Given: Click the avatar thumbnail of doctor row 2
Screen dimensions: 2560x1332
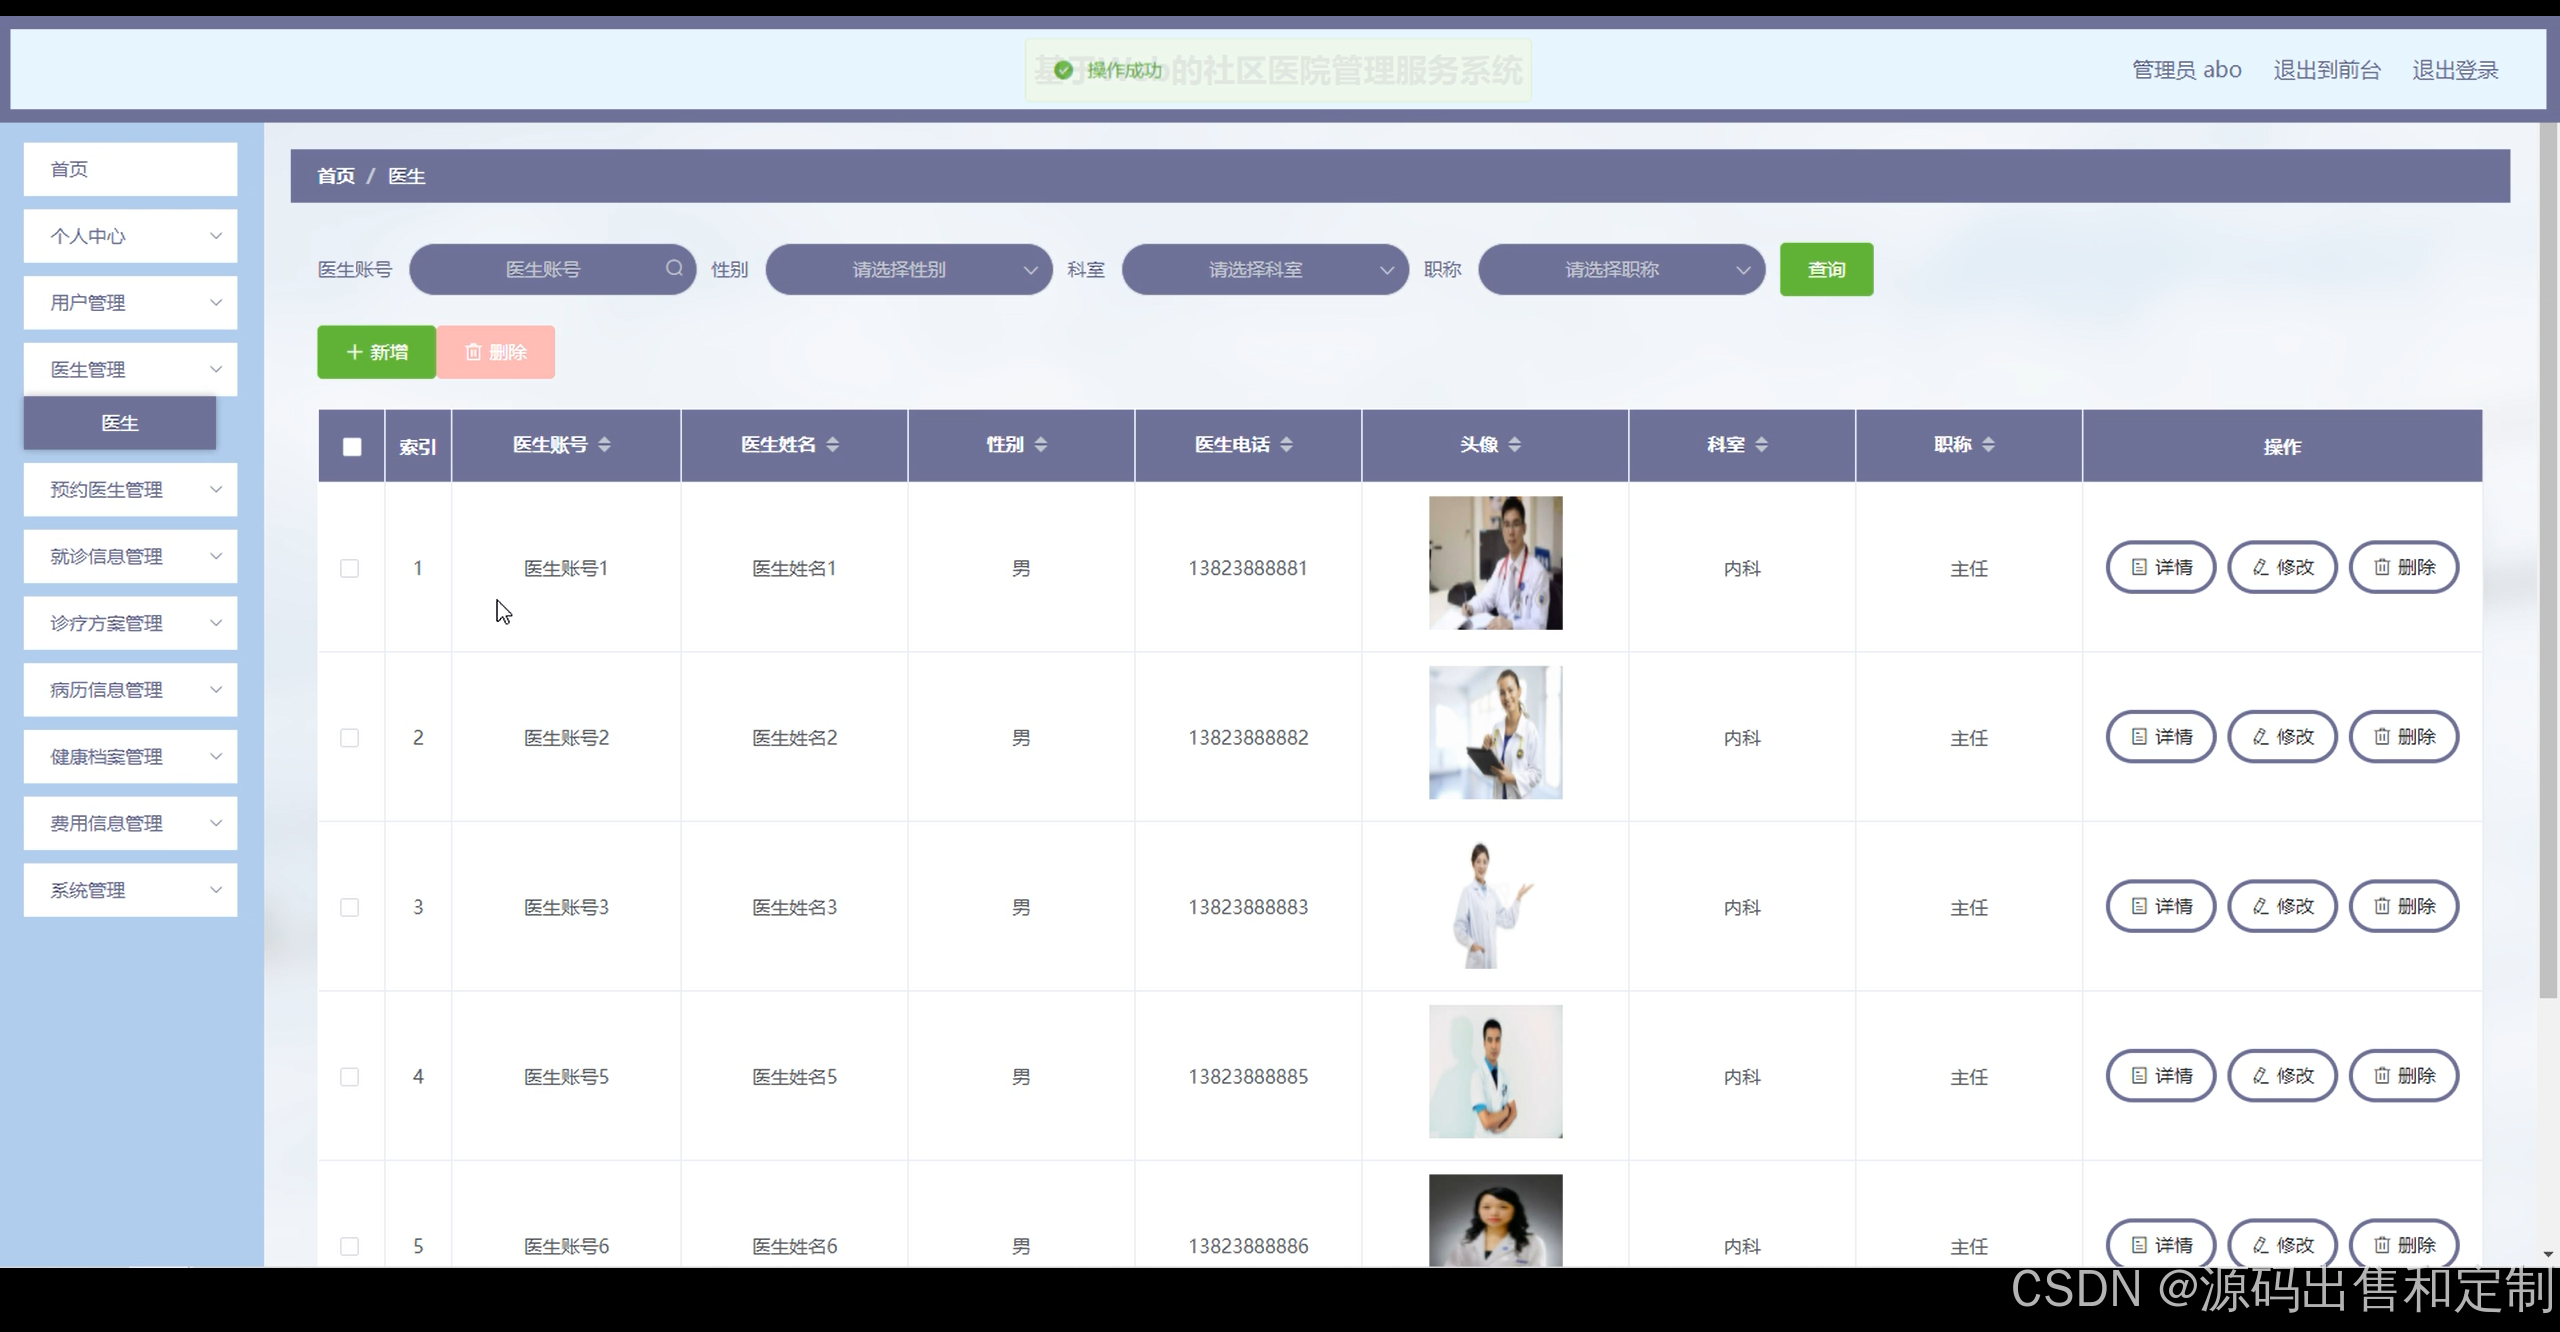Looking at the screenshot, I should click(x=1495, y=733).
